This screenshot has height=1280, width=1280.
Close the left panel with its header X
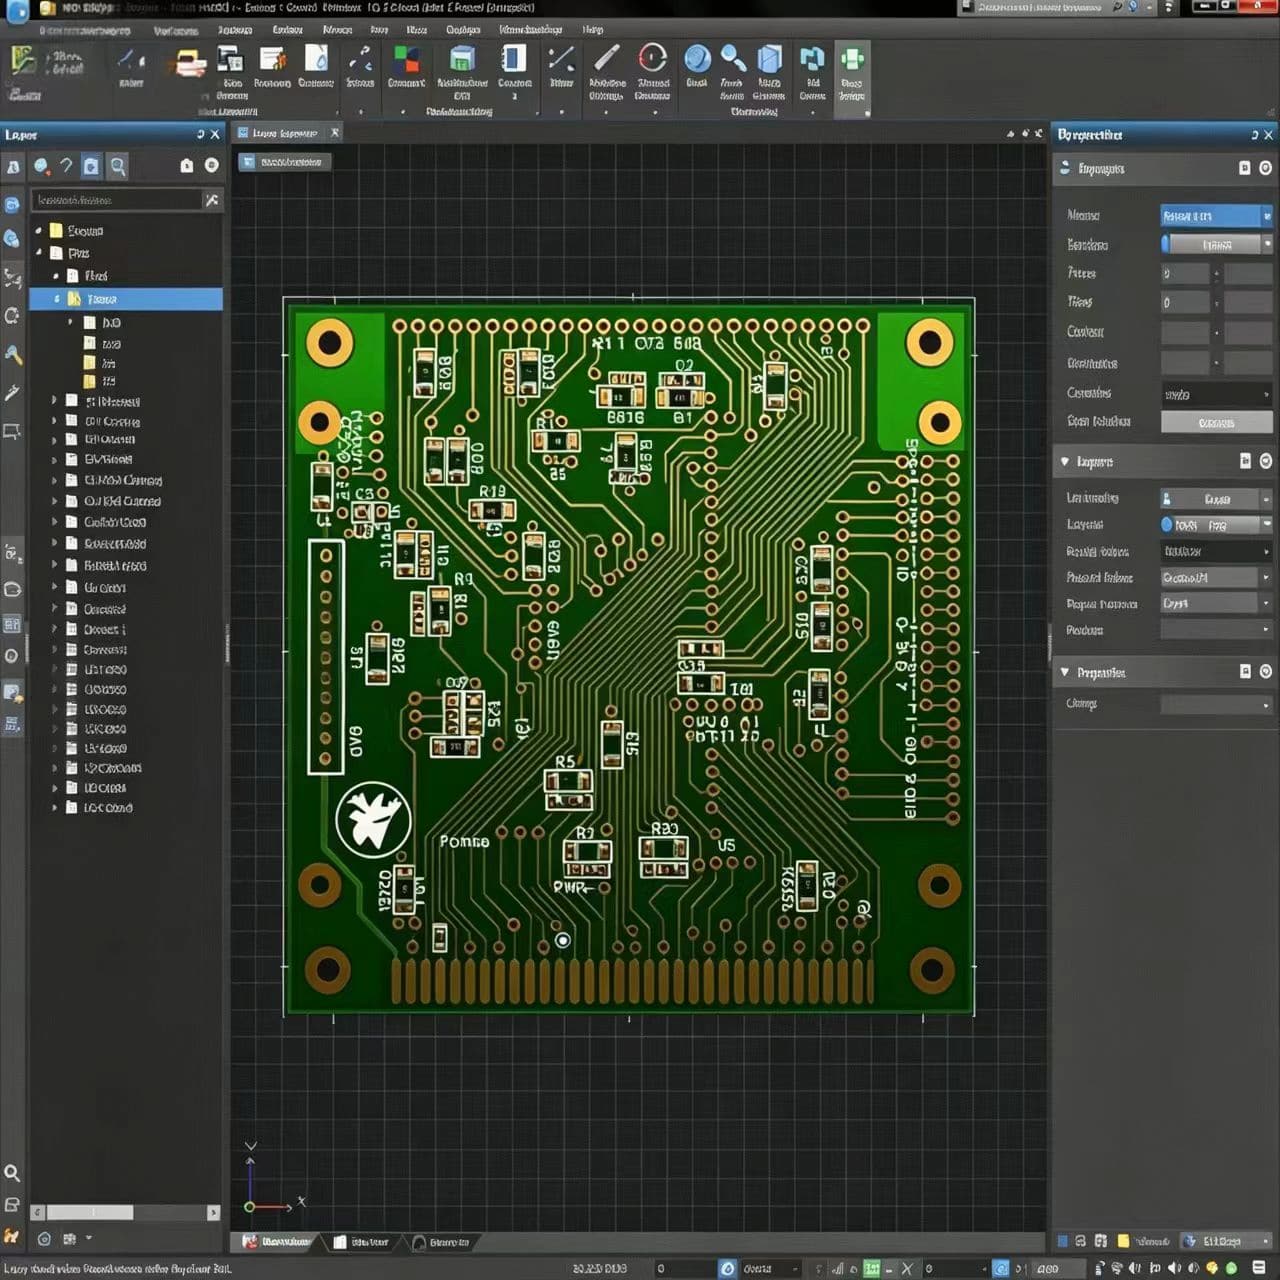(215, 134)
